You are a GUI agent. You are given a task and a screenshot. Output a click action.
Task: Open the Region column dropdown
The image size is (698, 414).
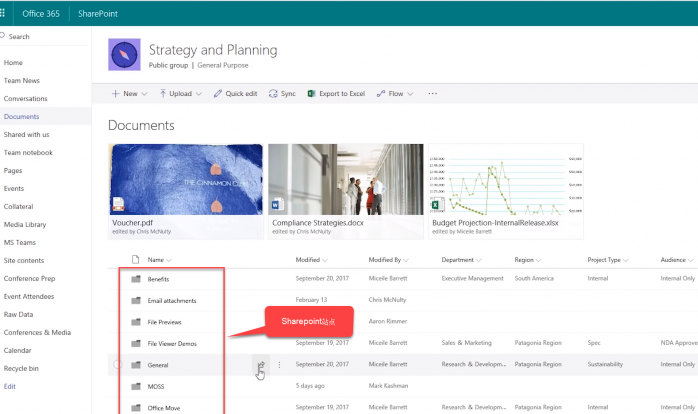coord(538,260)
